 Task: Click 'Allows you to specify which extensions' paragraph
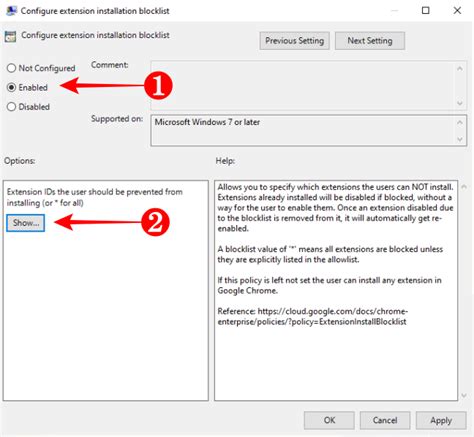[x=335, y=208]
